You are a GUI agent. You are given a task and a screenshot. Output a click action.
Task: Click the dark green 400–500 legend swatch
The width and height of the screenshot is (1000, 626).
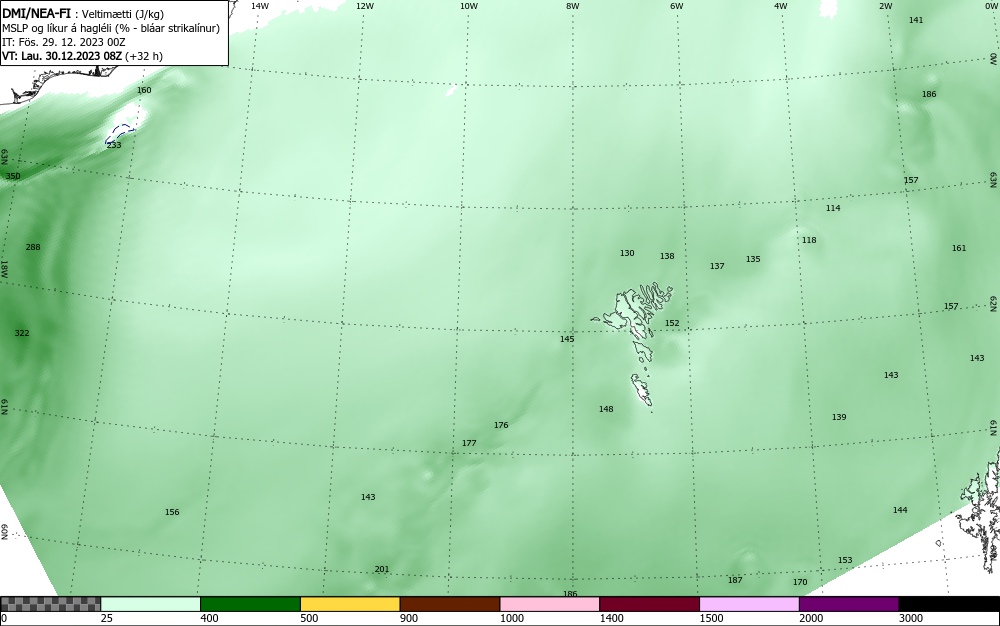coord(250,604)
